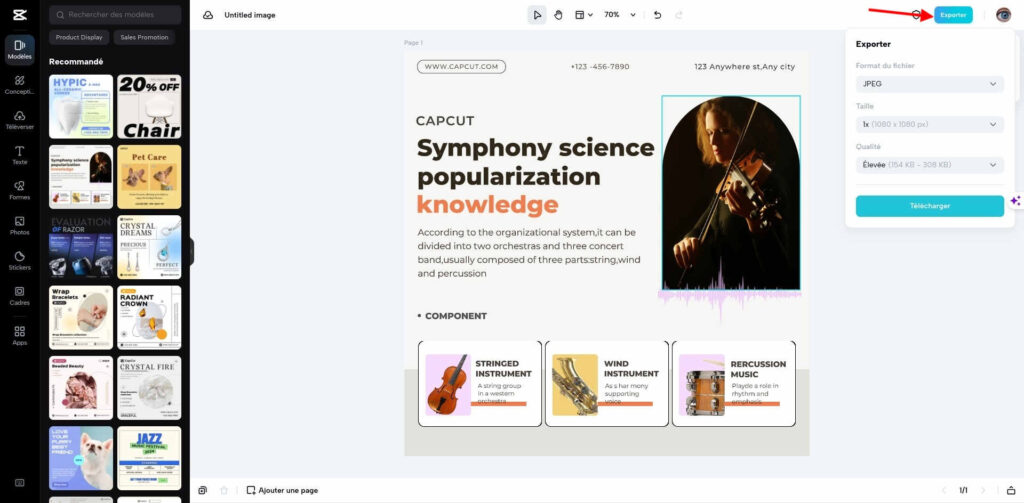Select the Texte tool in sidebar

20,155
